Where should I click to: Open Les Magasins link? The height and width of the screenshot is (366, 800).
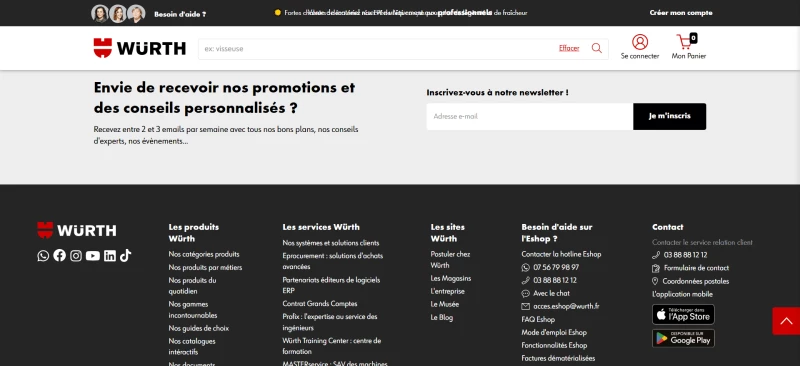(451, 279)
